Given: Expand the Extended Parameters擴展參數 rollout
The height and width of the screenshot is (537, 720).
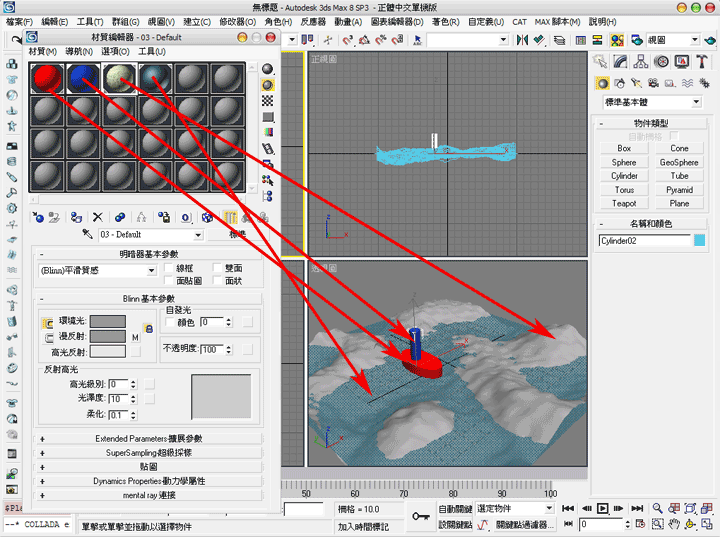Looking at the screenshot, I should click(149, 439).
